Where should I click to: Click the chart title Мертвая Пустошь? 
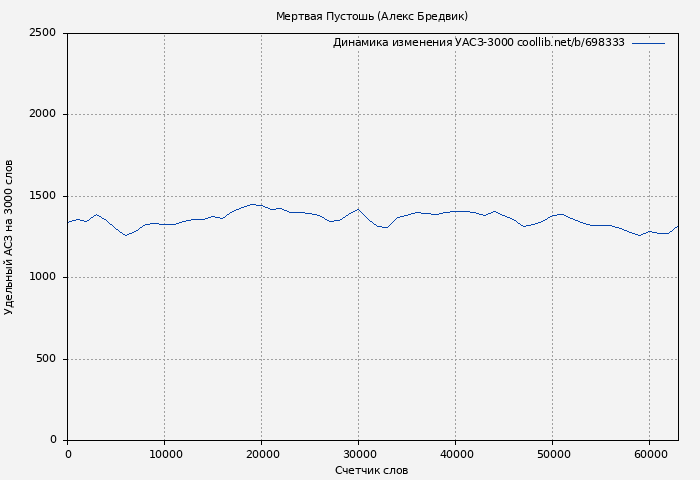coord(371,16)
